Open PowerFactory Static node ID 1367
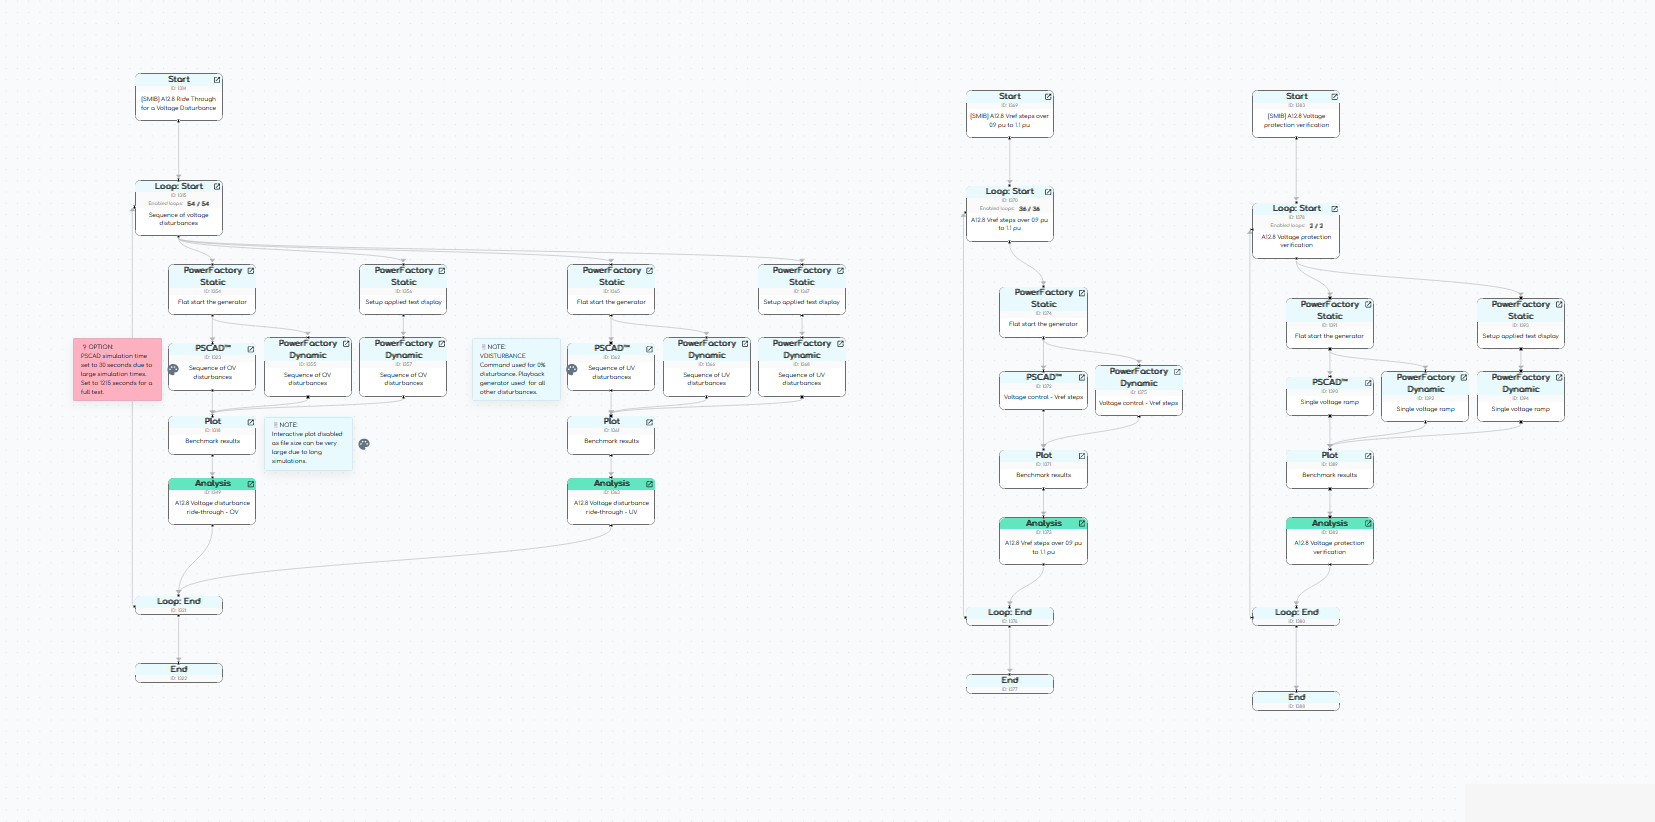Image resolution: width=1655 pixels, height=822 pixels. coord(841,271)
